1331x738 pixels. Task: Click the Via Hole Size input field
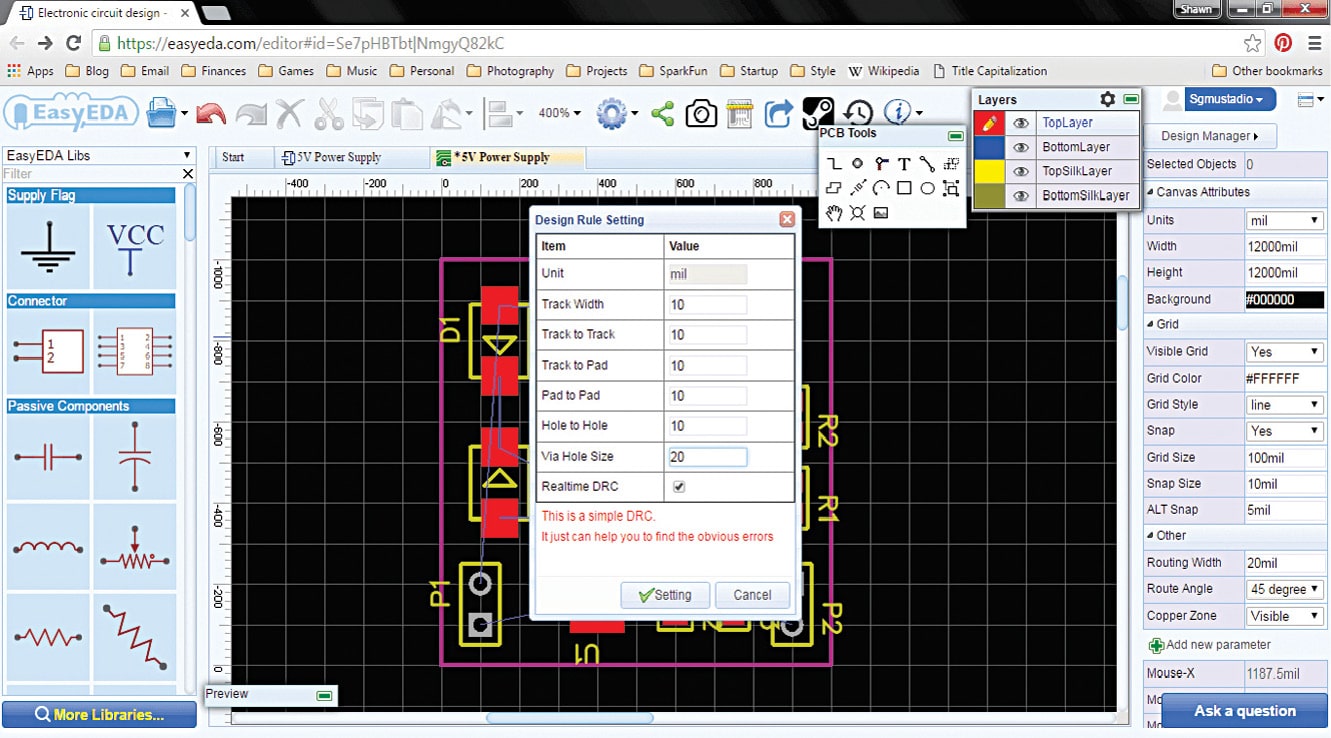pyautogui.click(x=707, y=457)
